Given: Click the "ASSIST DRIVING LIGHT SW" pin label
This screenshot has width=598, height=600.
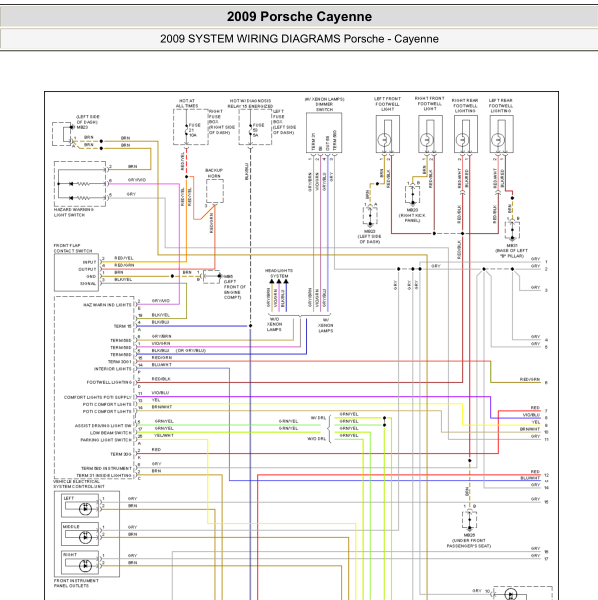Looking at the screenshot, I should point(103,426).
